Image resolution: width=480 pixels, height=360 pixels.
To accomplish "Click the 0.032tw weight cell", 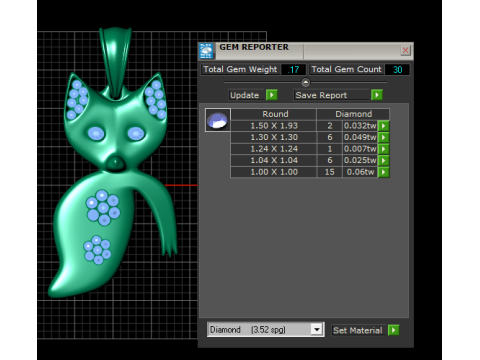I will tap(360, 126).
